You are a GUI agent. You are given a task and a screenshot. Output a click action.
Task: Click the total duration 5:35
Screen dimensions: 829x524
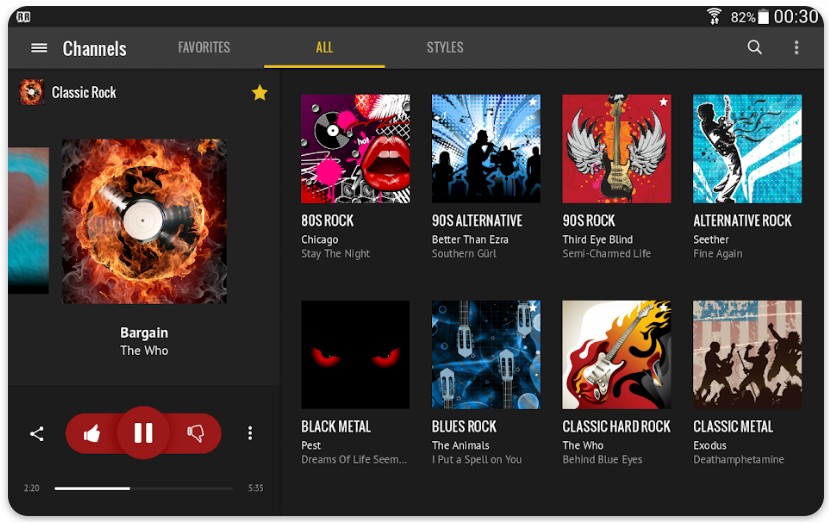click(255, 488)
